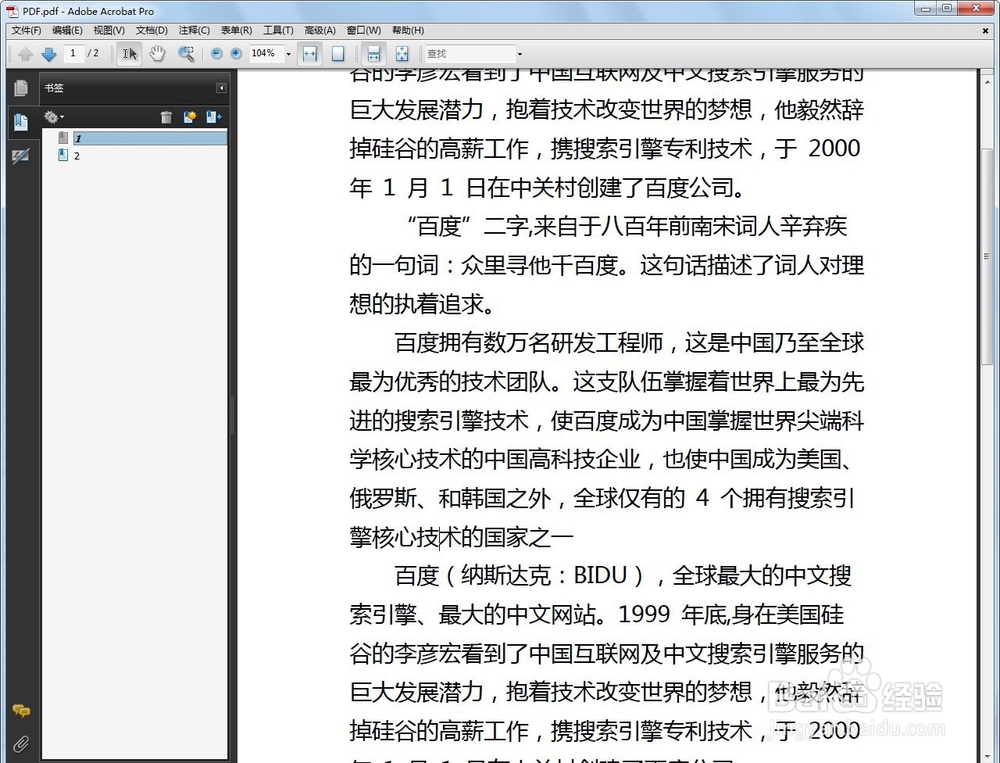Go to next page with down arrow
Image resolution: width=1000 pixels, height=763 pixels.
(x=48, y=54)
